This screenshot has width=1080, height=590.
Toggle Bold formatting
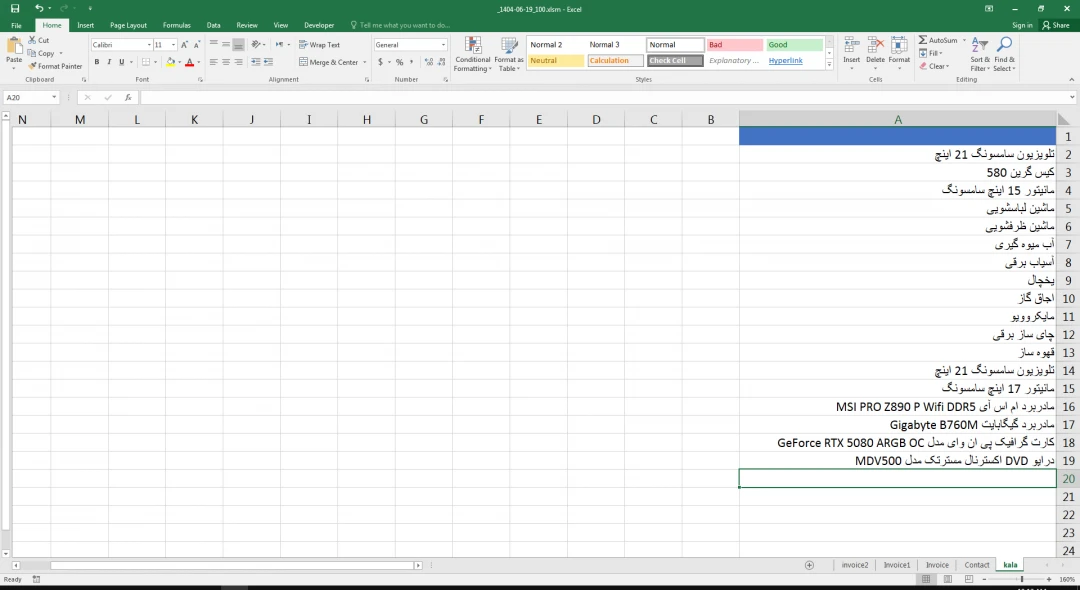click(x=96, y=62)
